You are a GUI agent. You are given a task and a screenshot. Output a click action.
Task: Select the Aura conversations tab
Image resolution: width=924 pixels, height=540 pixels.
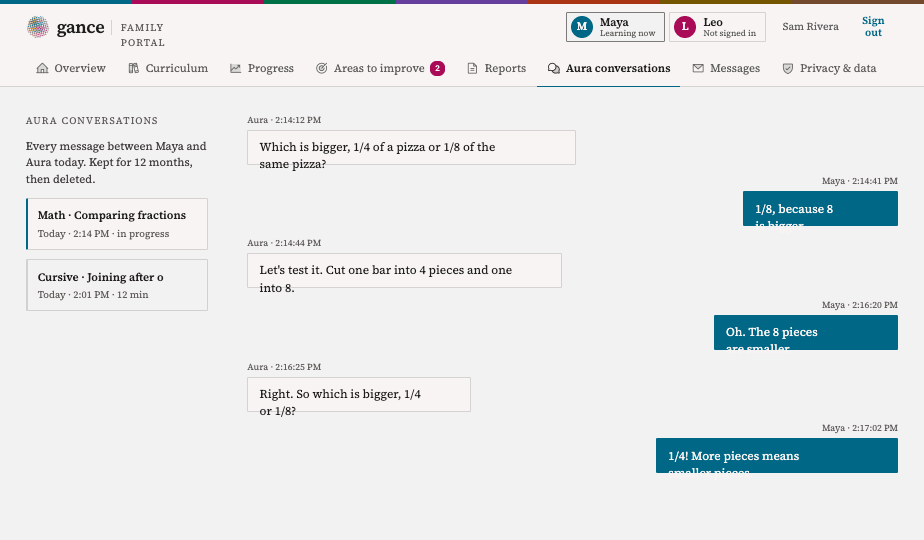click(609, 68)
